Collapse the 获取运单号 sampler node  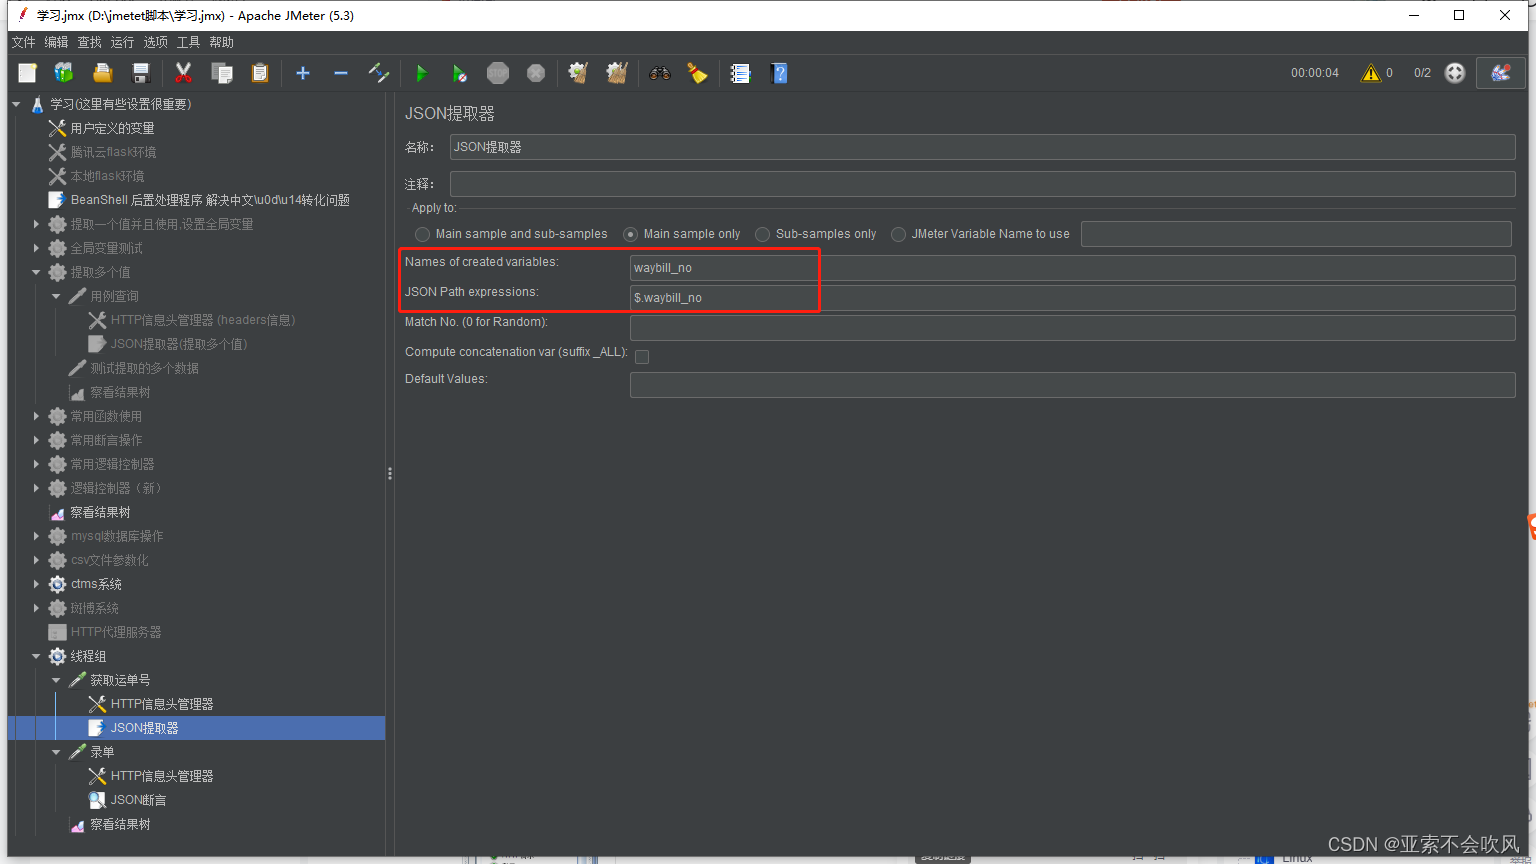tap(56, 680)
